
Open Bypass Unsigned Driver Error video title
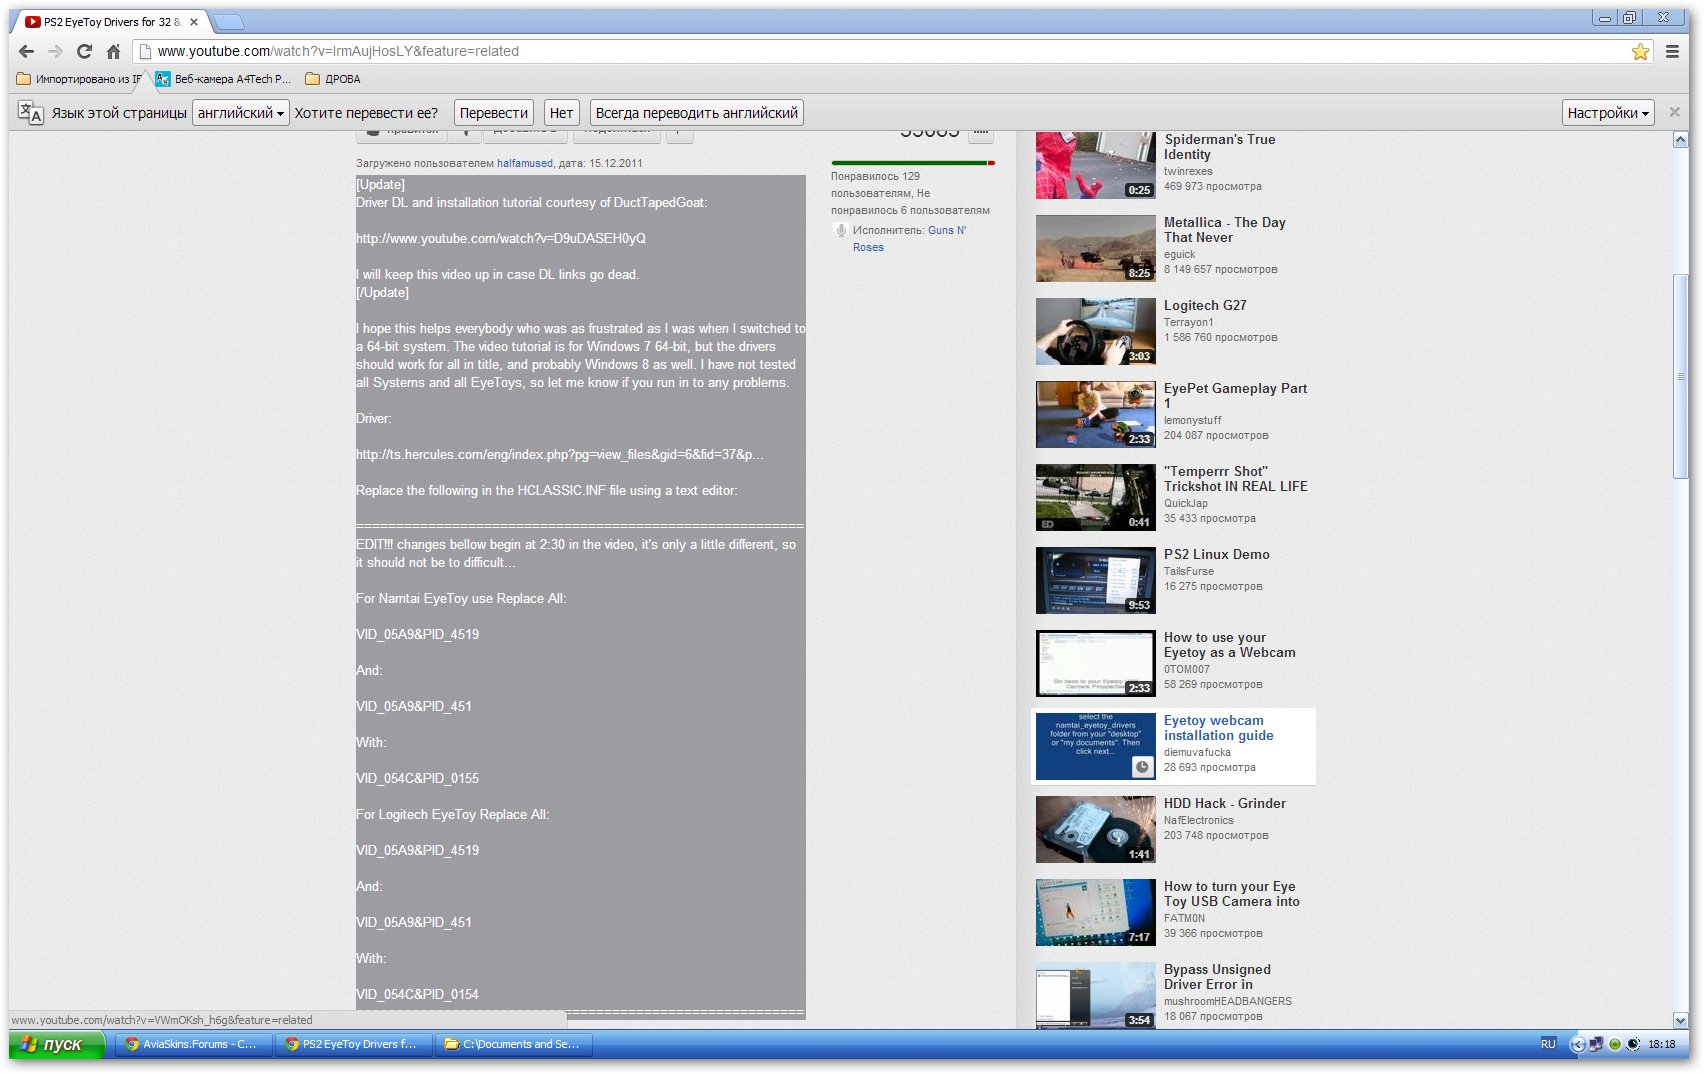point(1217,977)
